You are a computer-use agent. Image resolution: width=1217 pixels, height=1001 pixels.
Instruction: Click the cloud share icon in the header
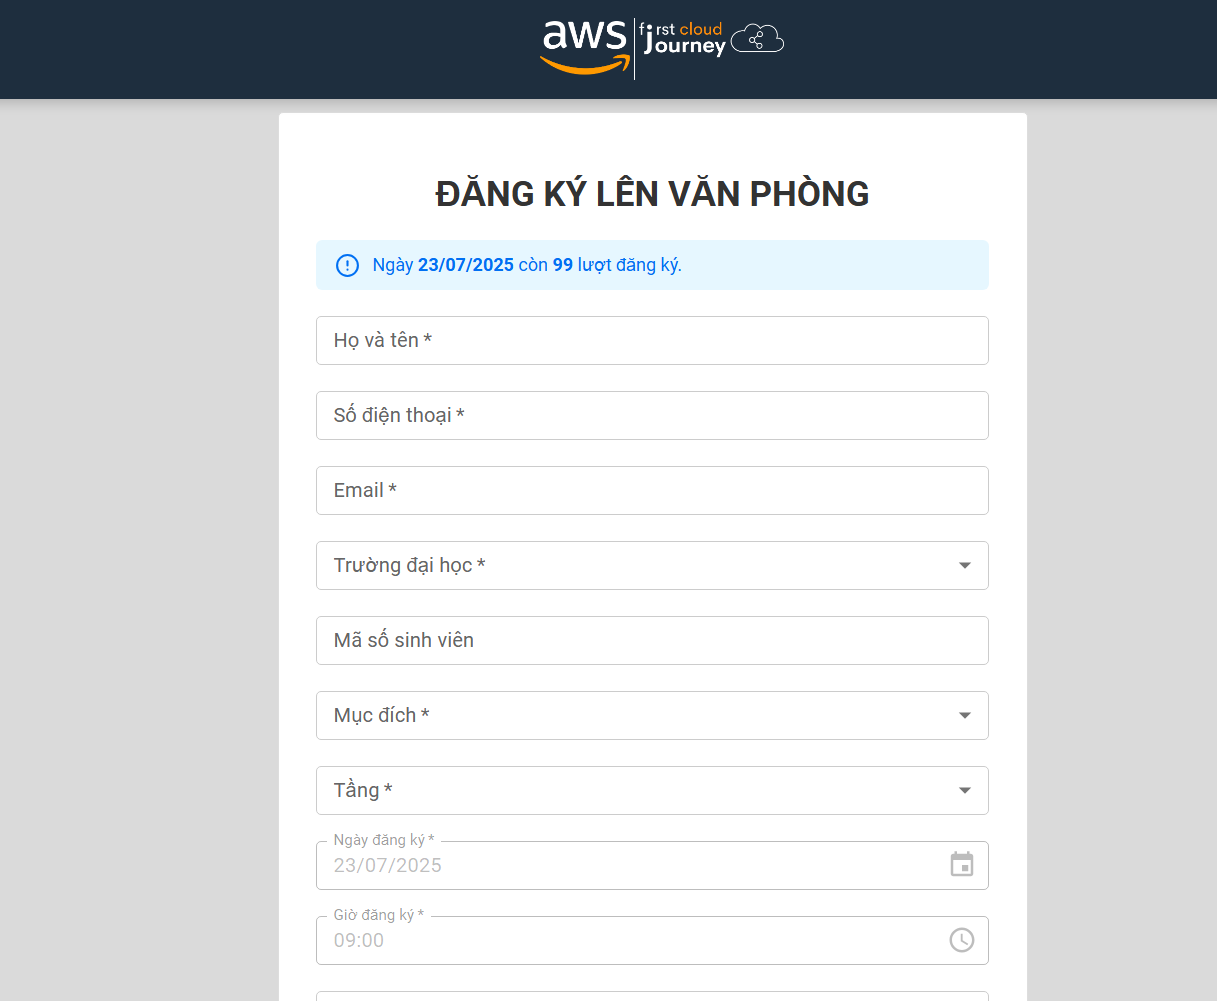coord(757,40)
